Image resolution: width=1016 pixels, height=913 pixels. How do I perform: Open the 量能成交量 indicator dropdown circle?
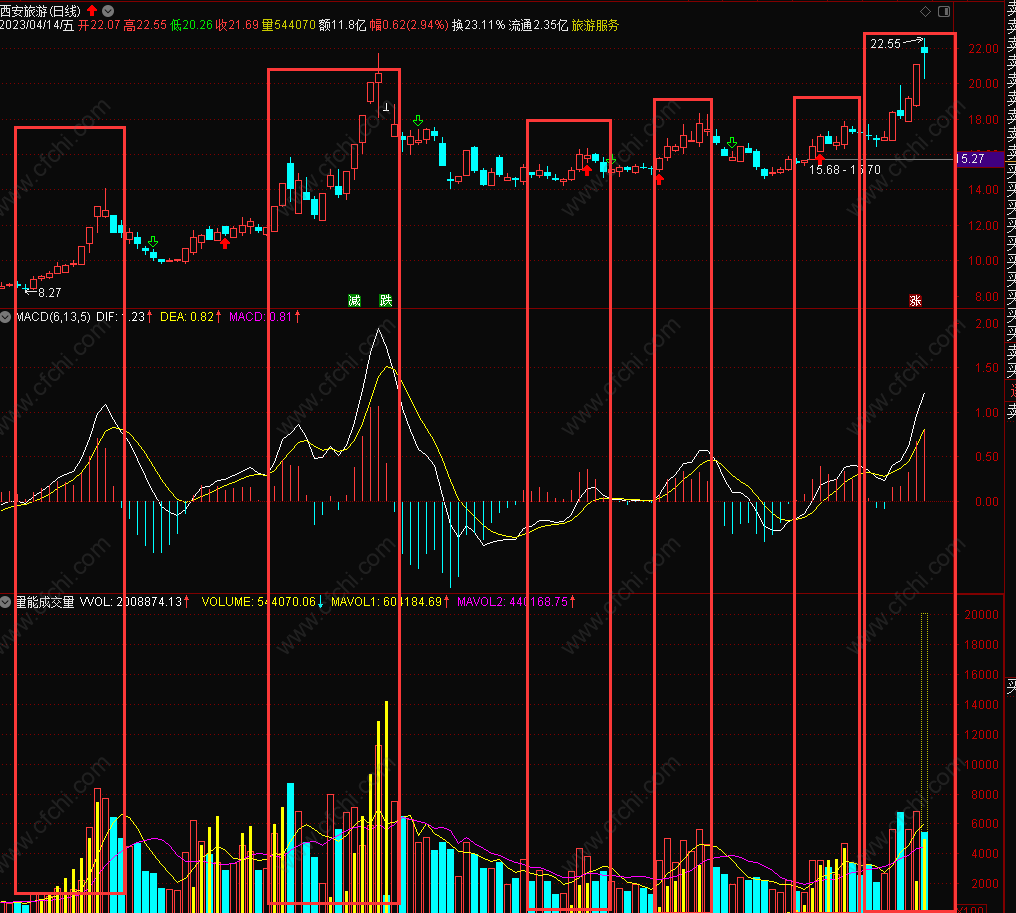[6, 602]
